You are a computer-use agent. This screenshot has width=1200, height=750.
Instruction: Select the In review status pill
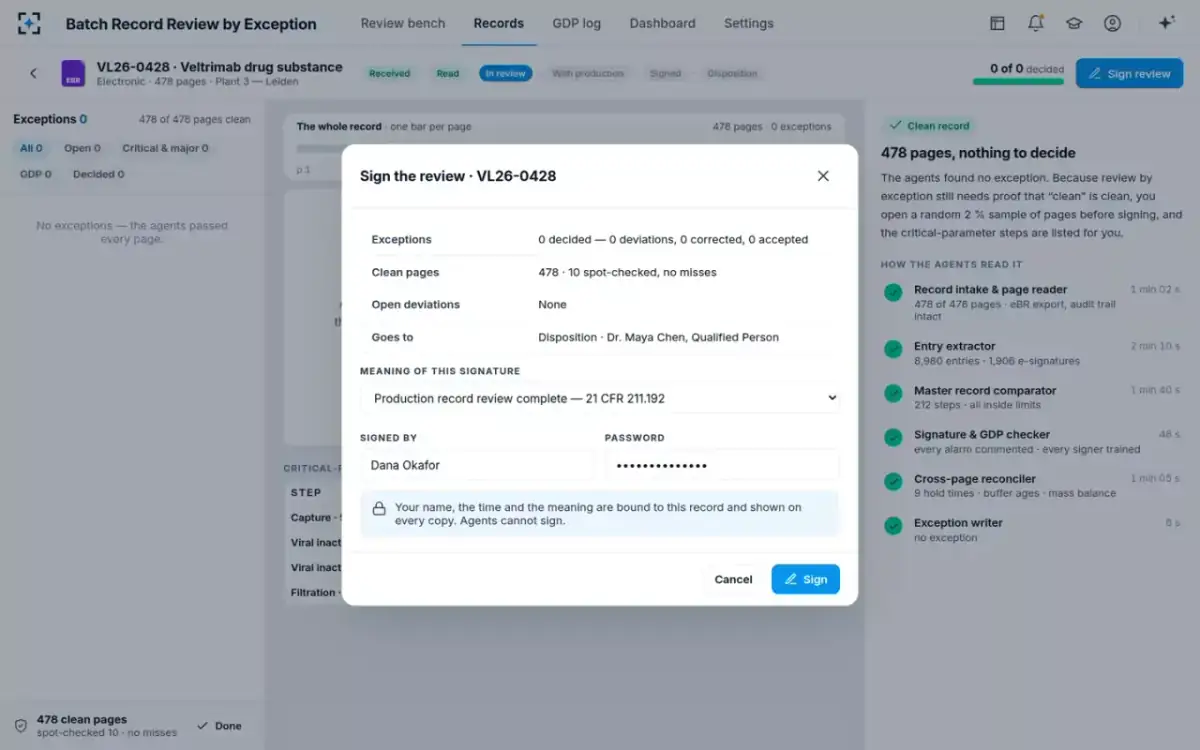click(x=506, y=73)
